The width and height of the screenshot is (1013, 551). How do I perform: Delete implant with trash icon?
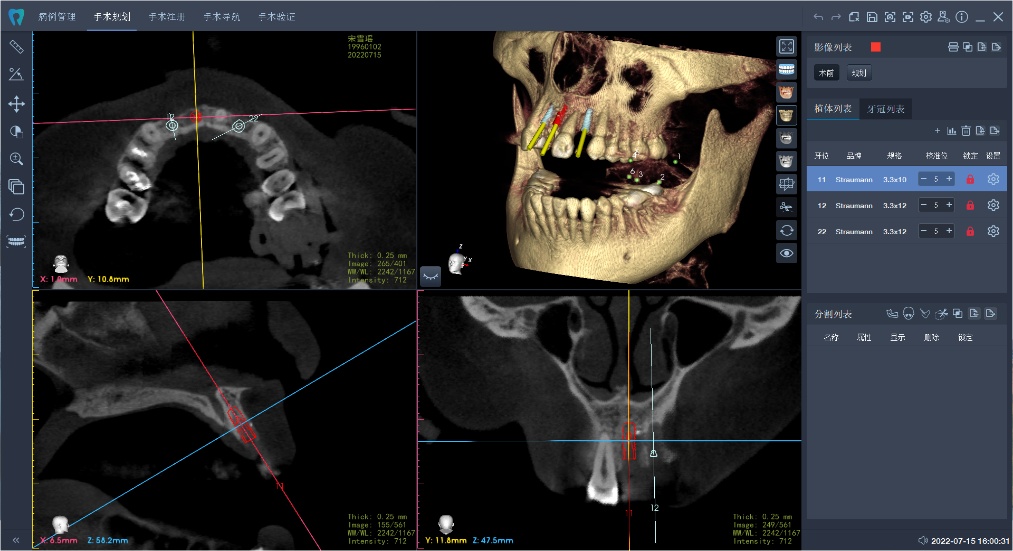pyautogui.click(x=966, y=131)
